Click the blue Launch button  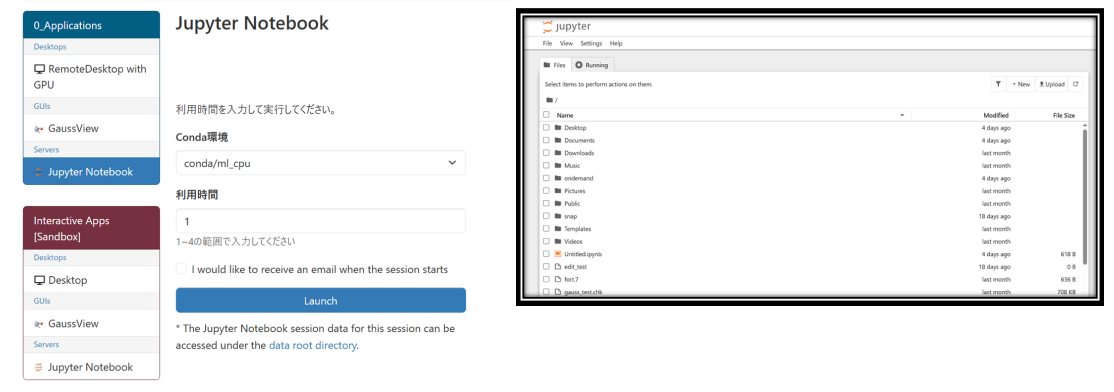(320, 300)
